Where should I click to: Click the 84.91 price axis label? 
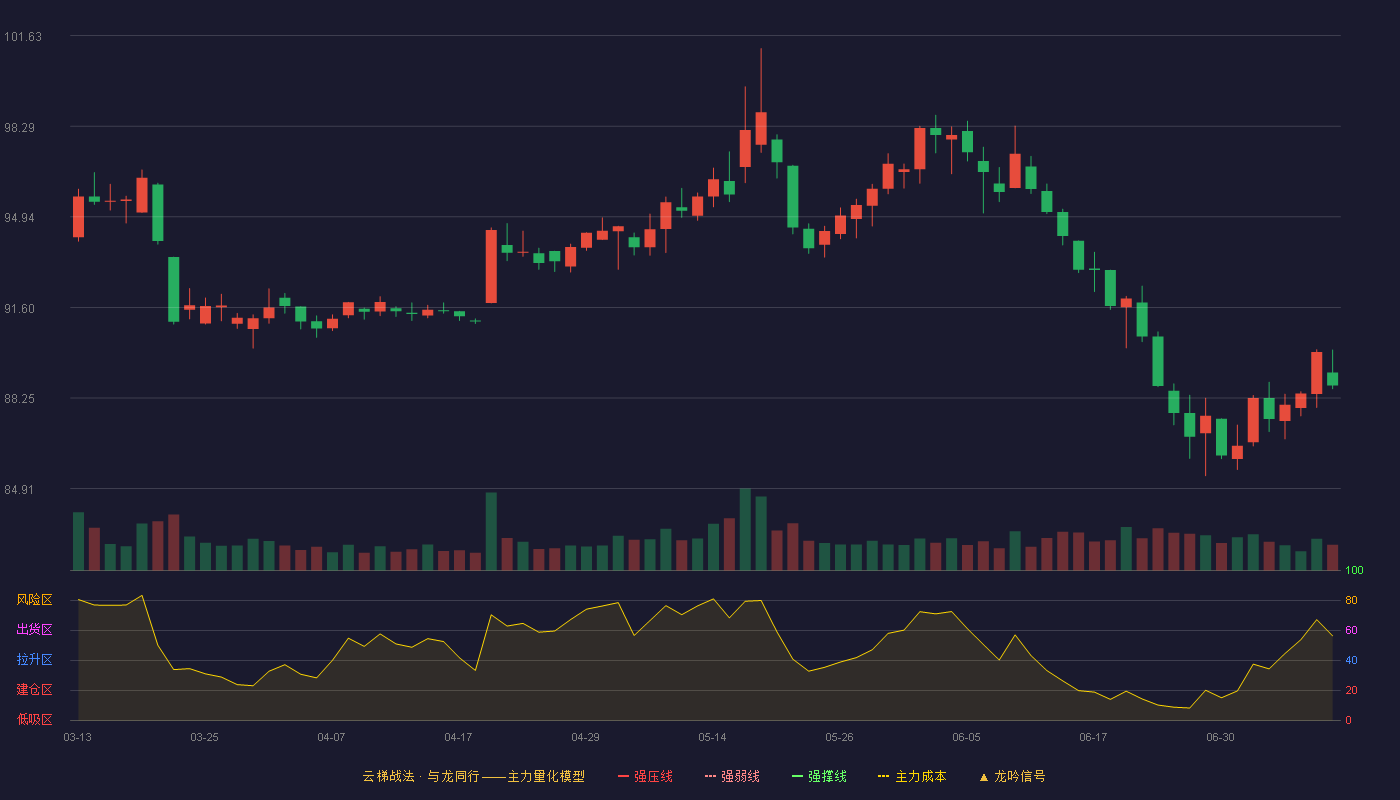coord(20,490)
